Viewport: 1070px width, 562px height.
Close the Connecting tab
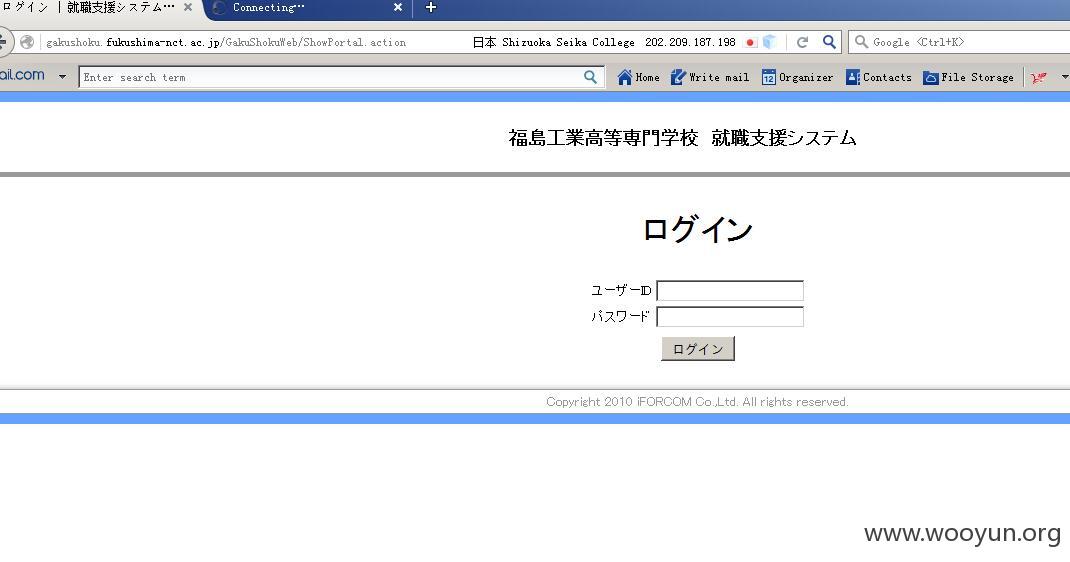point(398,8)
